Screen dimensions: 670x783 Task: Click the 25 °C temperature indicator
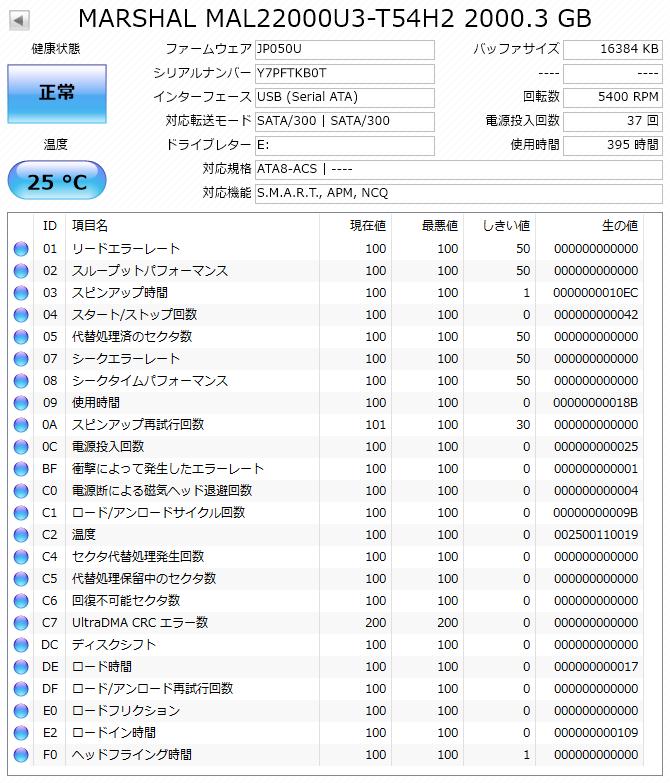[56, 182]
